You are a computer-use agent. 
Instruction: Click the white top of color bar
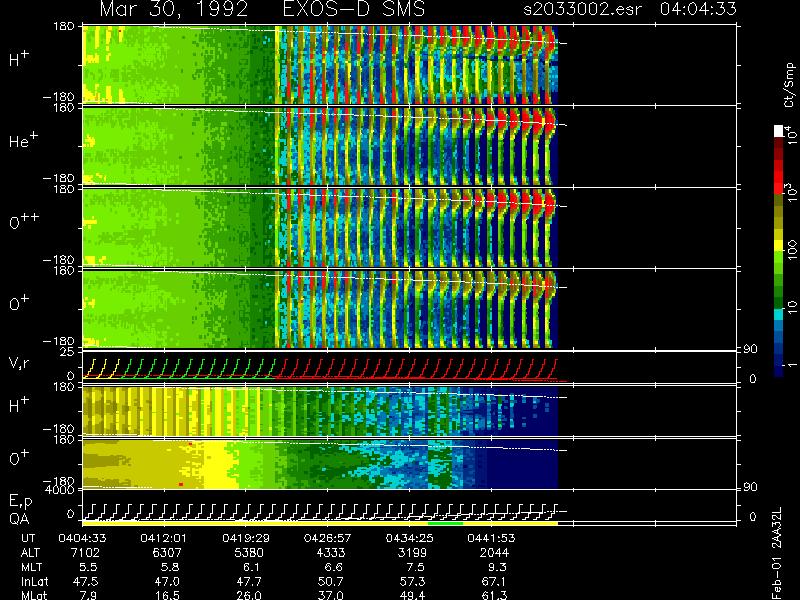[x=779, y=131]
